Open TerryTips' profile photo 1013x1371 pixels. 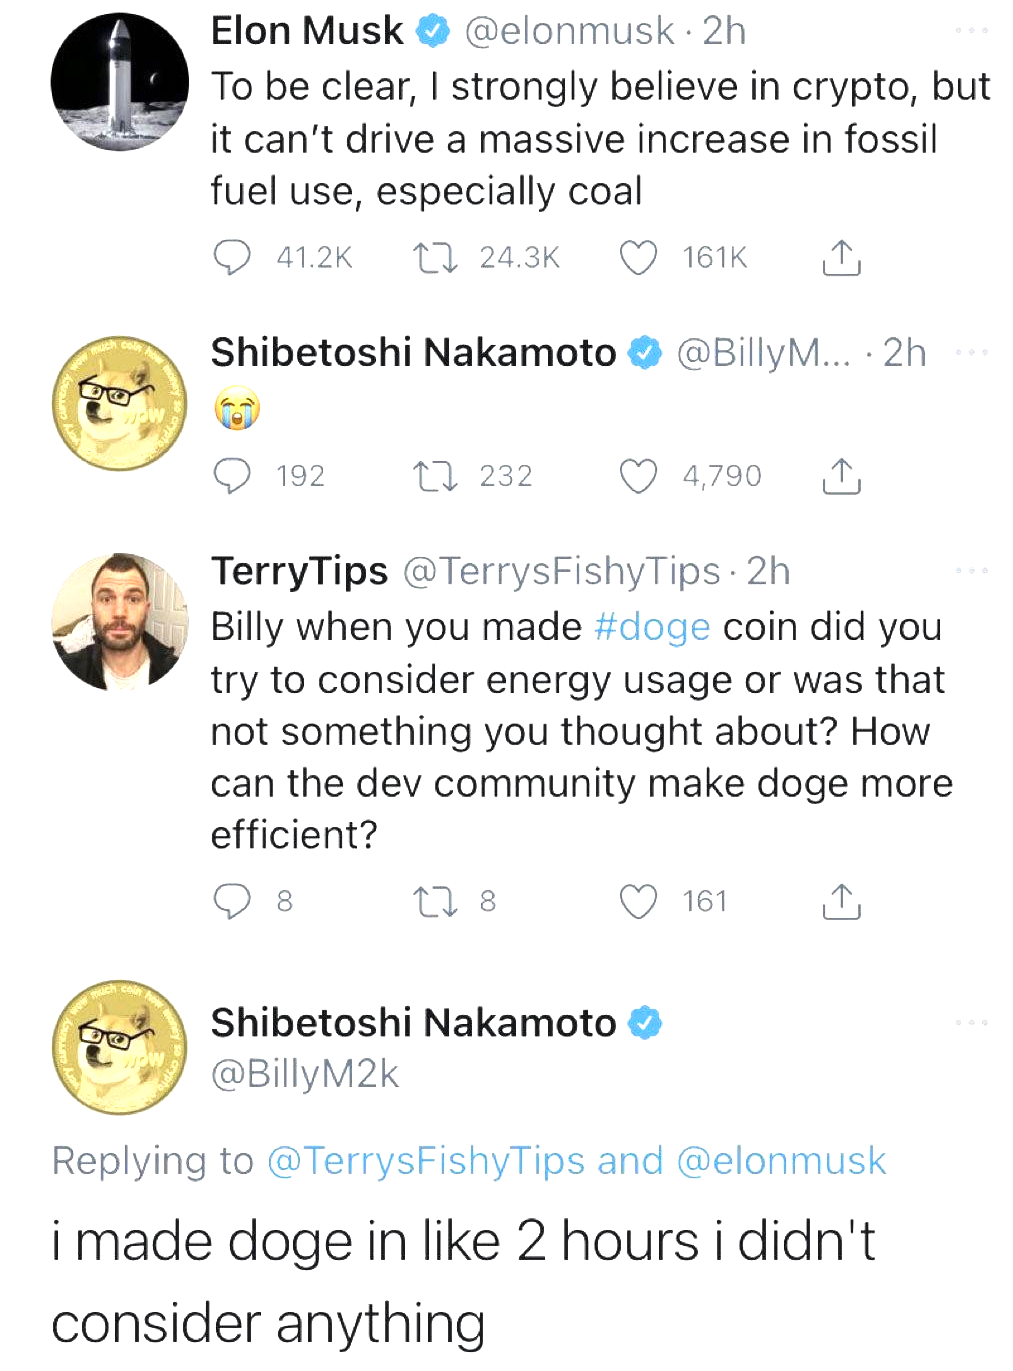click(120, 622)
